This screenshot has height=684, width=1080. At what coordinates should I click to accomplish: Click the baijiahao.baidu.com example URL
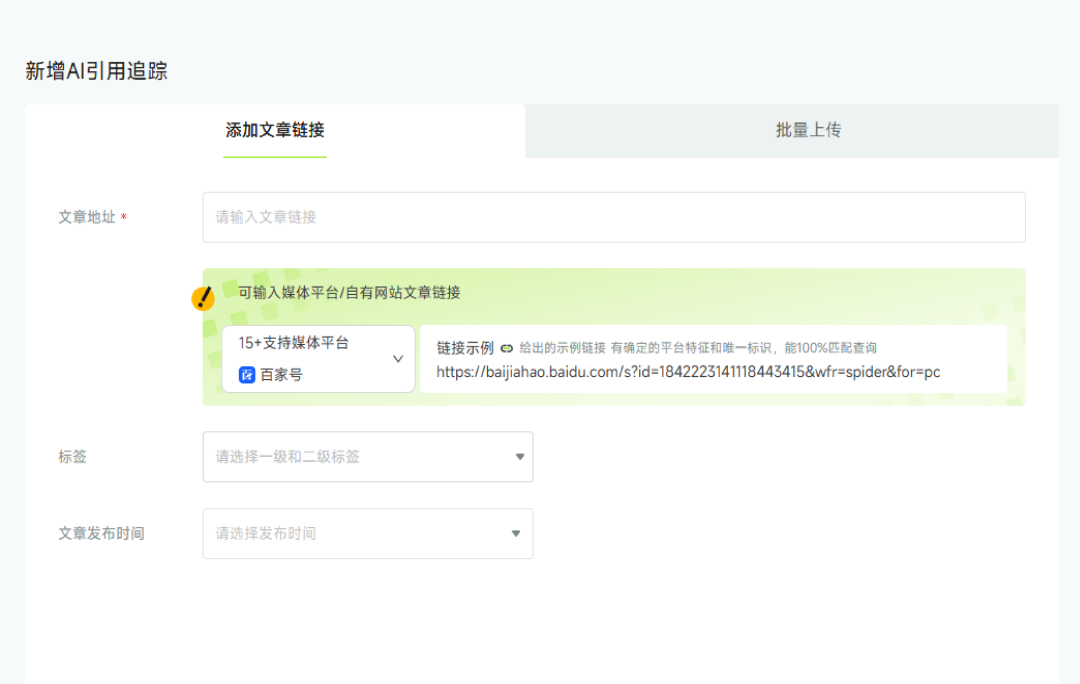point(688,372)
